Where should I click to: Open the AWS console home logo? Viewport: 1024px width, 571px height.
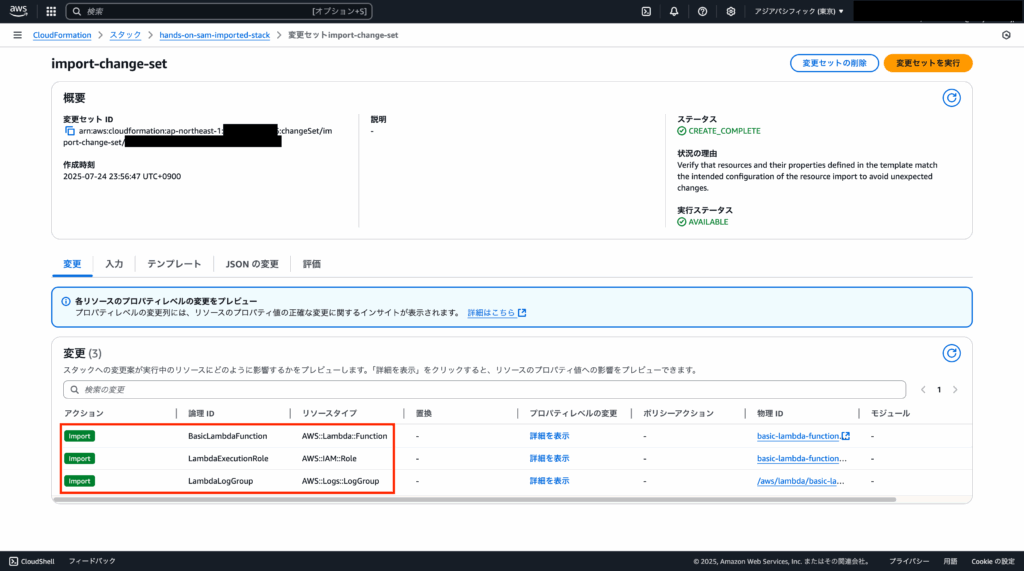point(18,10)
